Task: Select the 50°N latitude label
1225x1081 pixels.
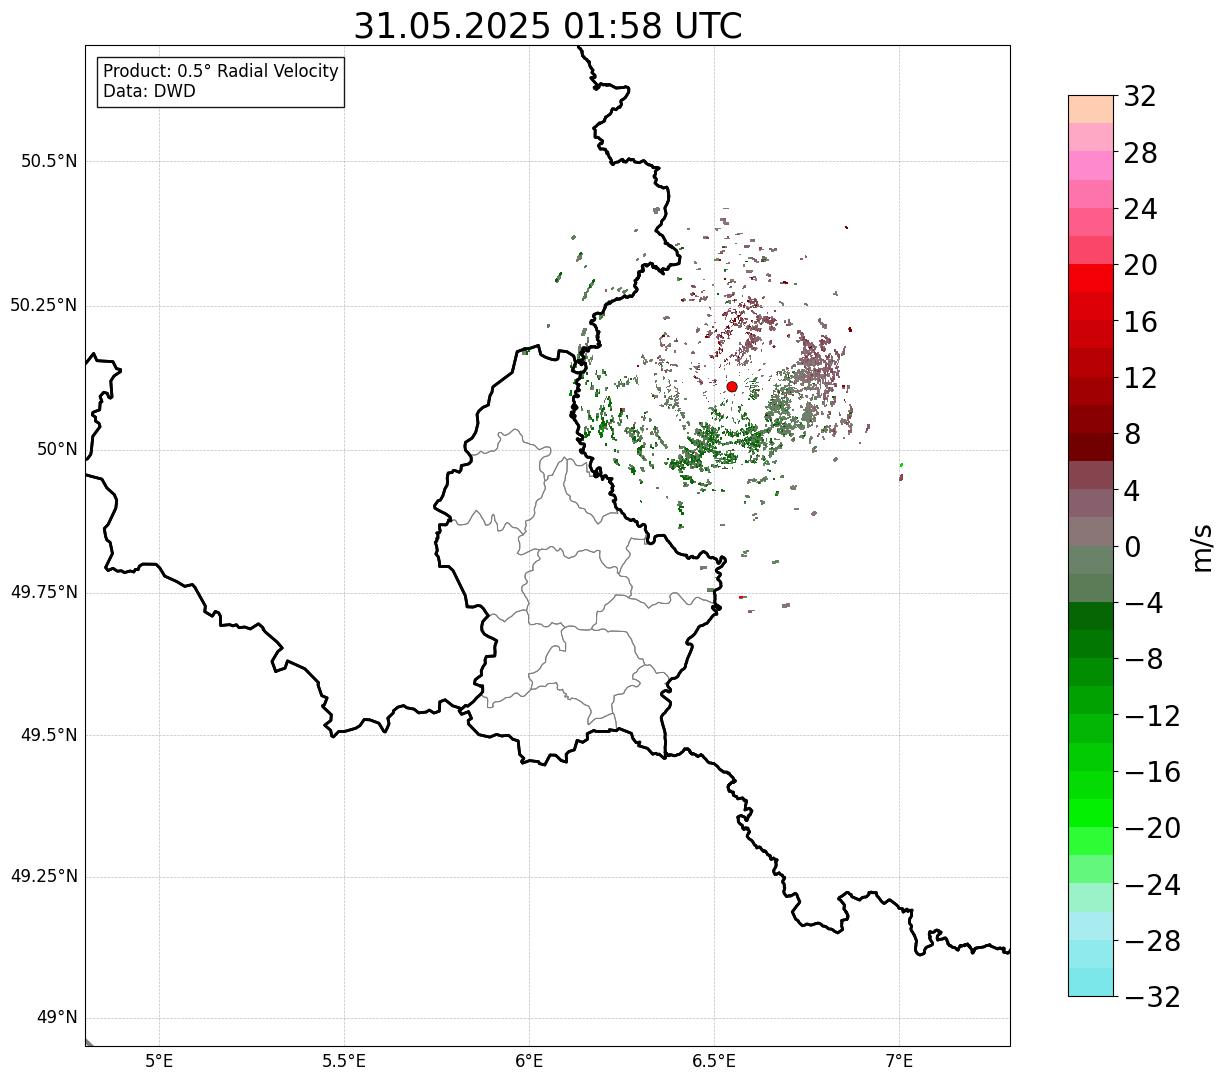Action: (57, 449)
